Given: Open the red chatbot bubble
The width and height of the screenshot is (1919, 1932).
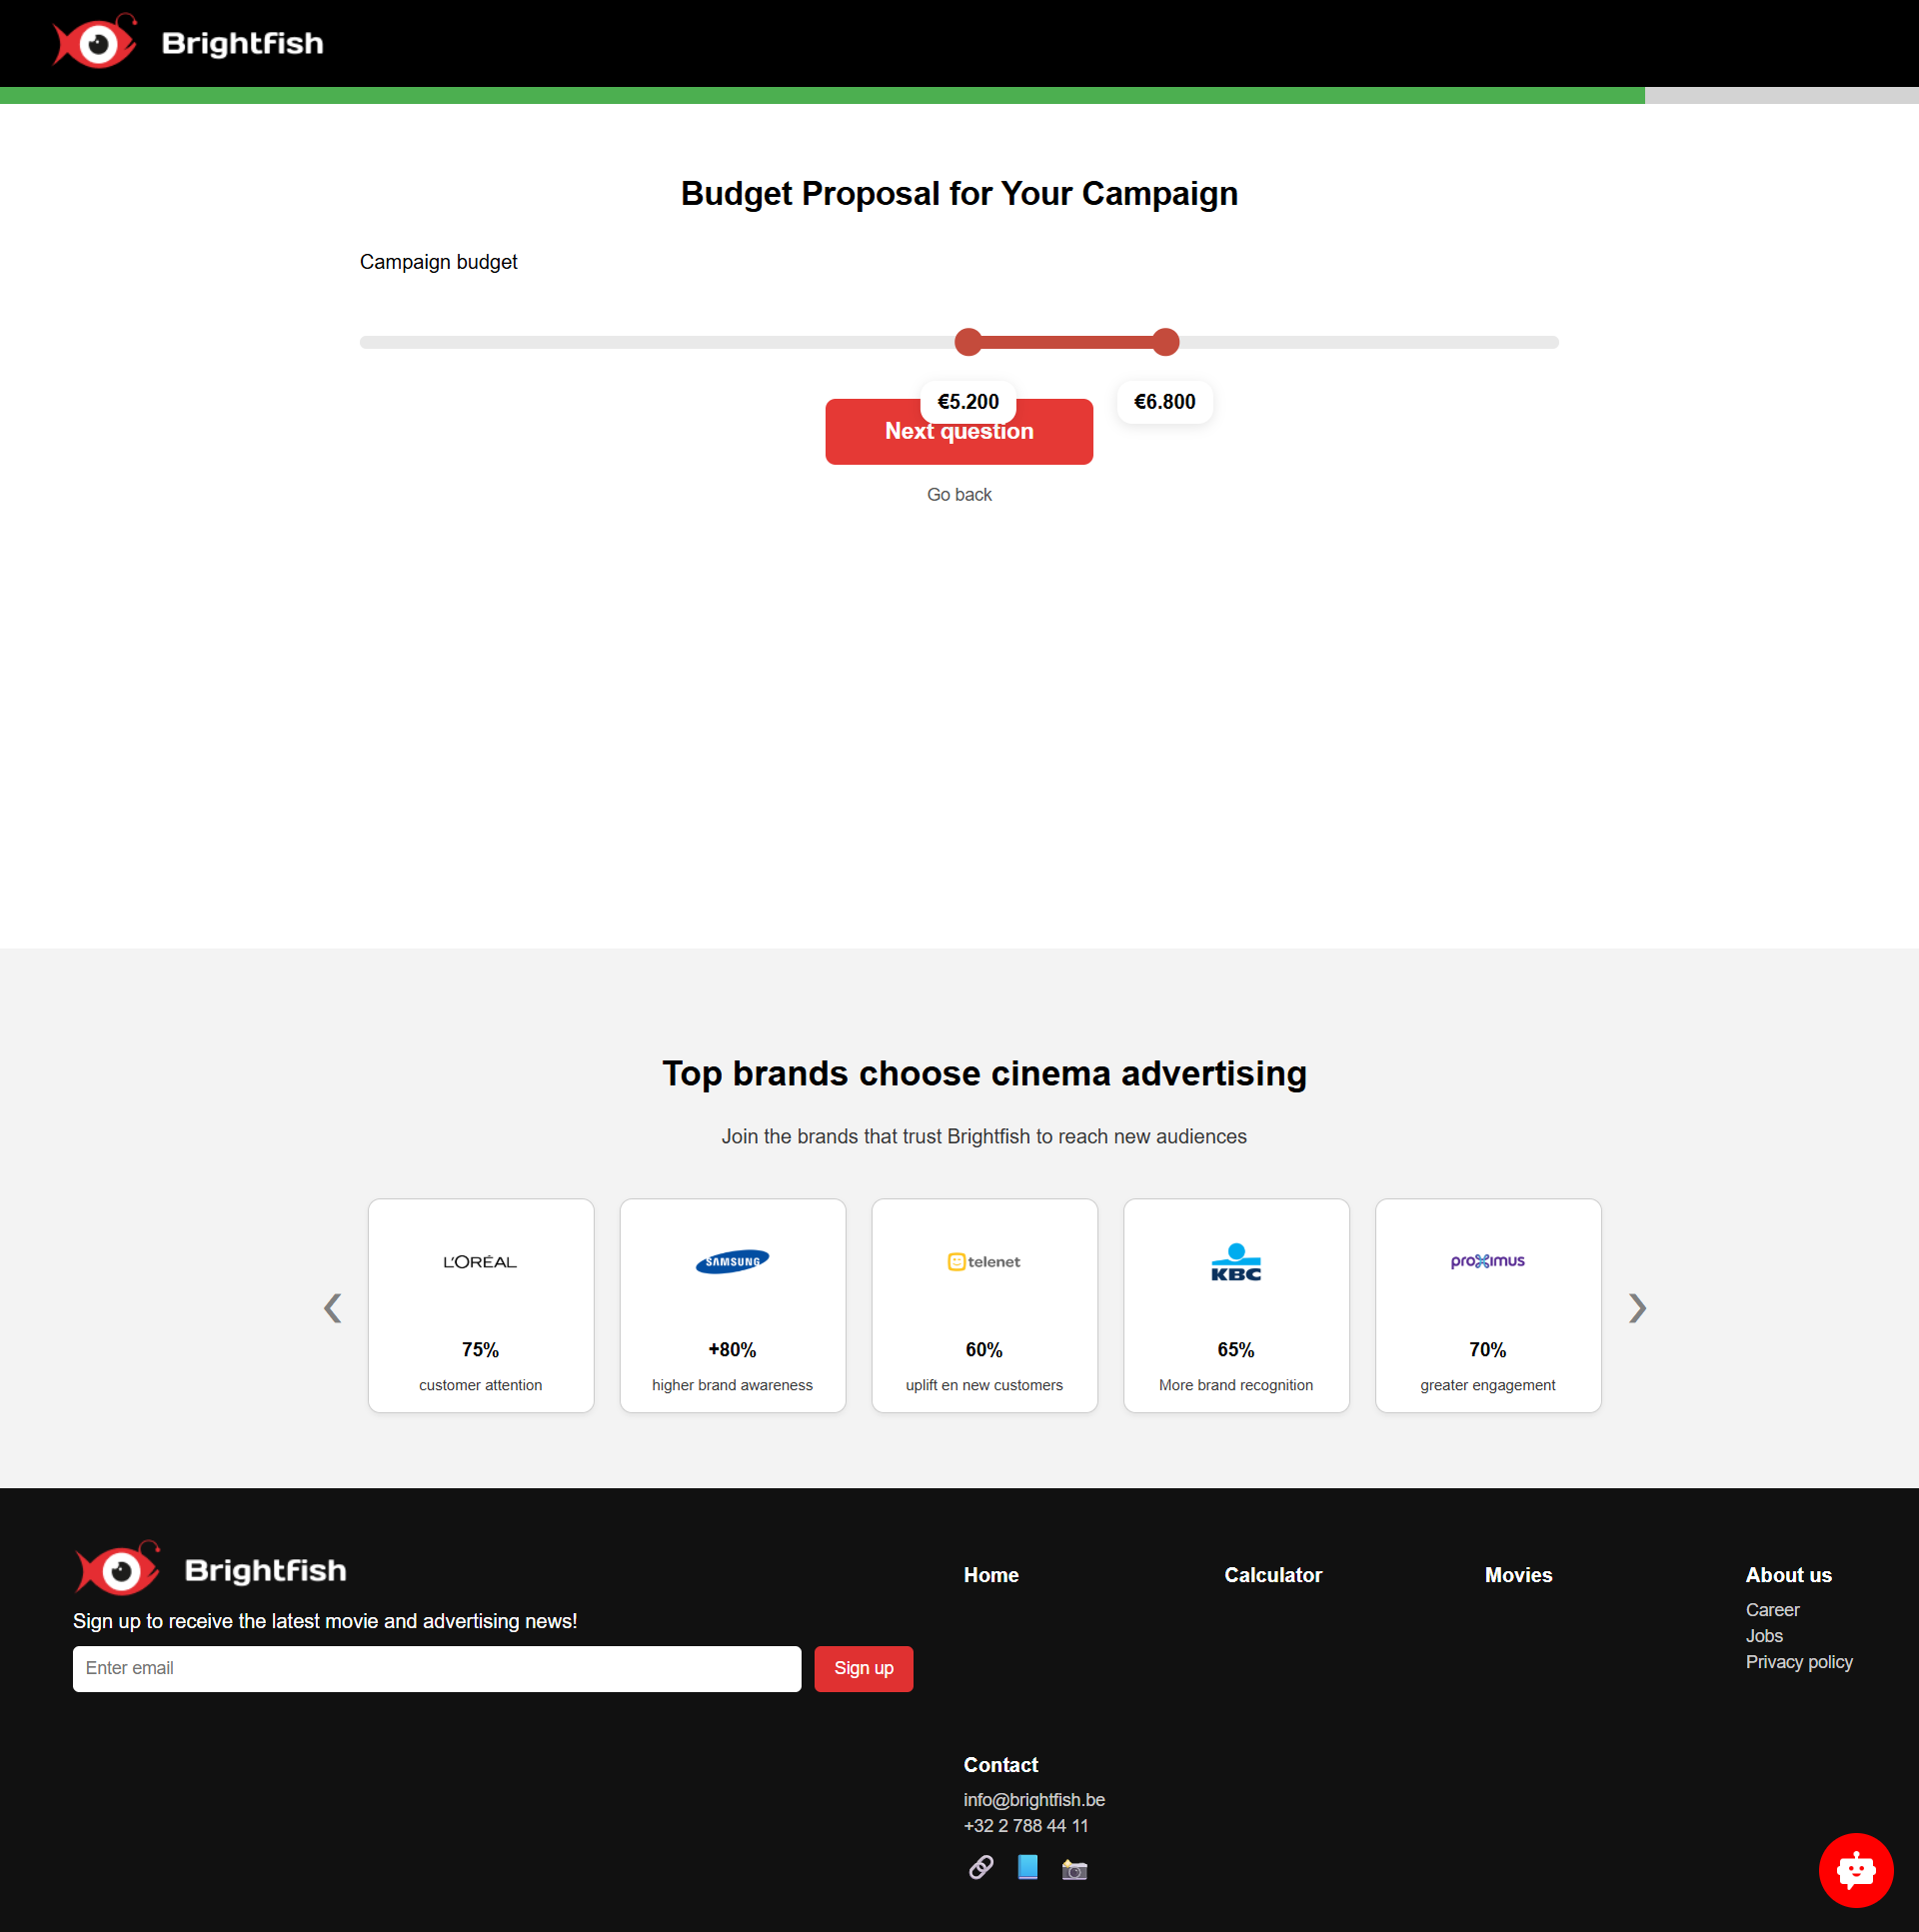Looking at the screenshot, I should 1855,1870.
